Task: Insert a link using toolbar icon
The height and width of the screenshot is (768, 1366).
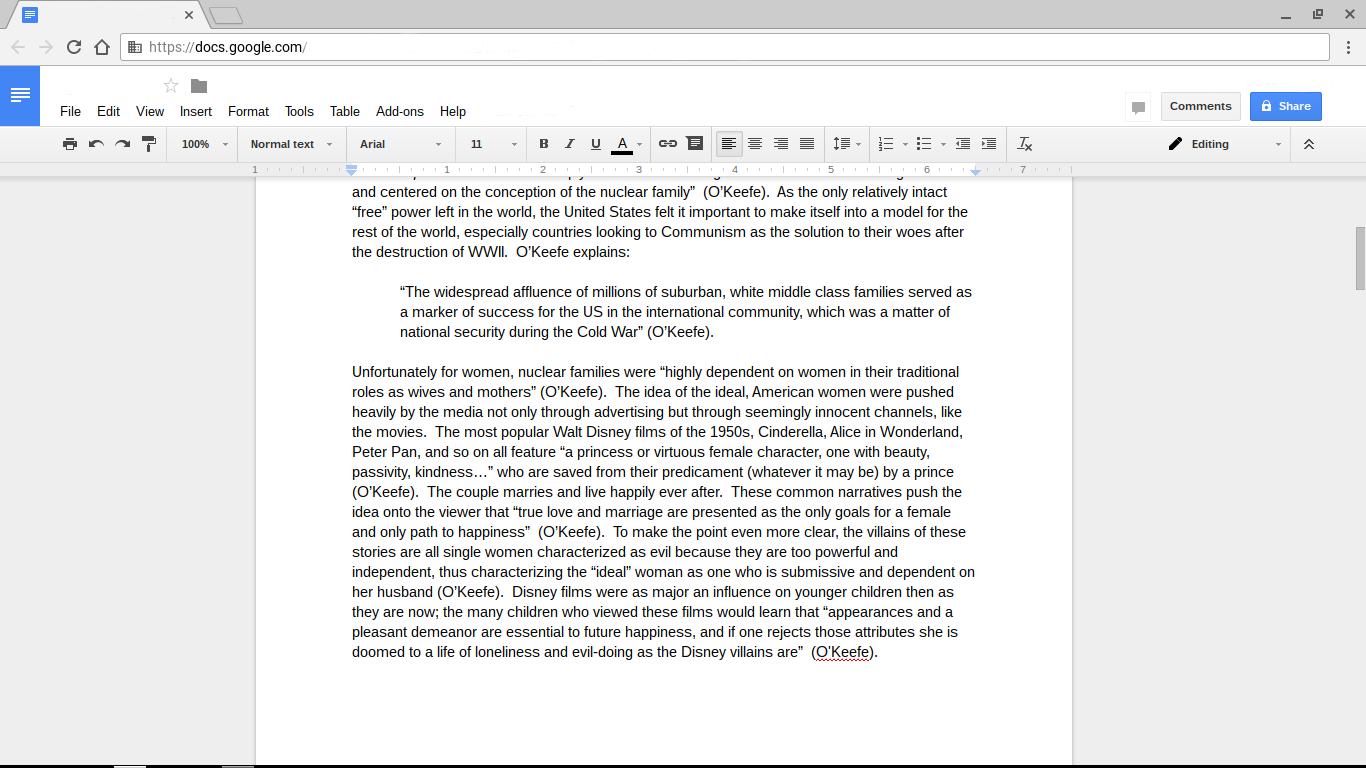Action: pos(668,144)
